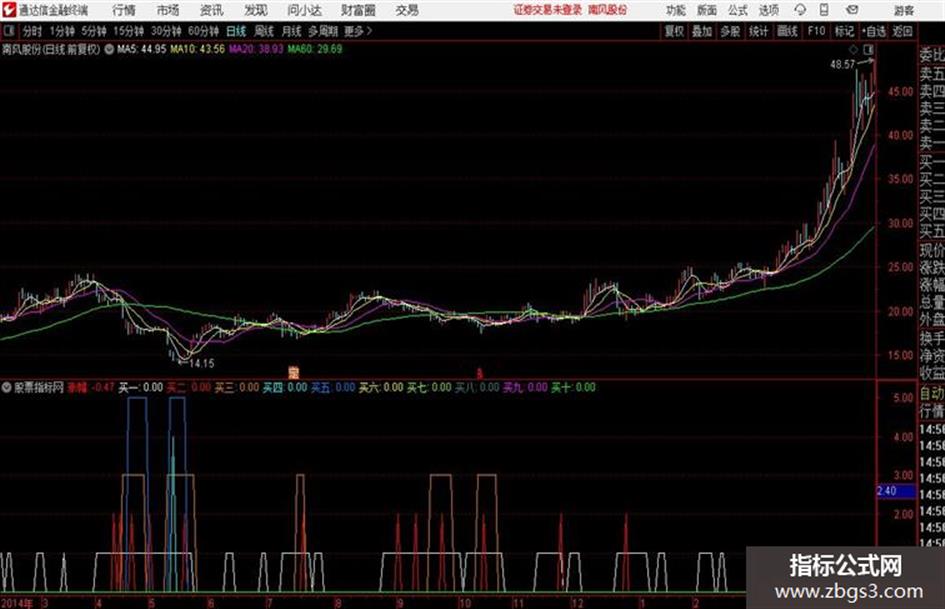Viewport: 945px width, 609px height.
Task: Click the 统计 statistics toolbar button
Action: click(x=758, y=31)
